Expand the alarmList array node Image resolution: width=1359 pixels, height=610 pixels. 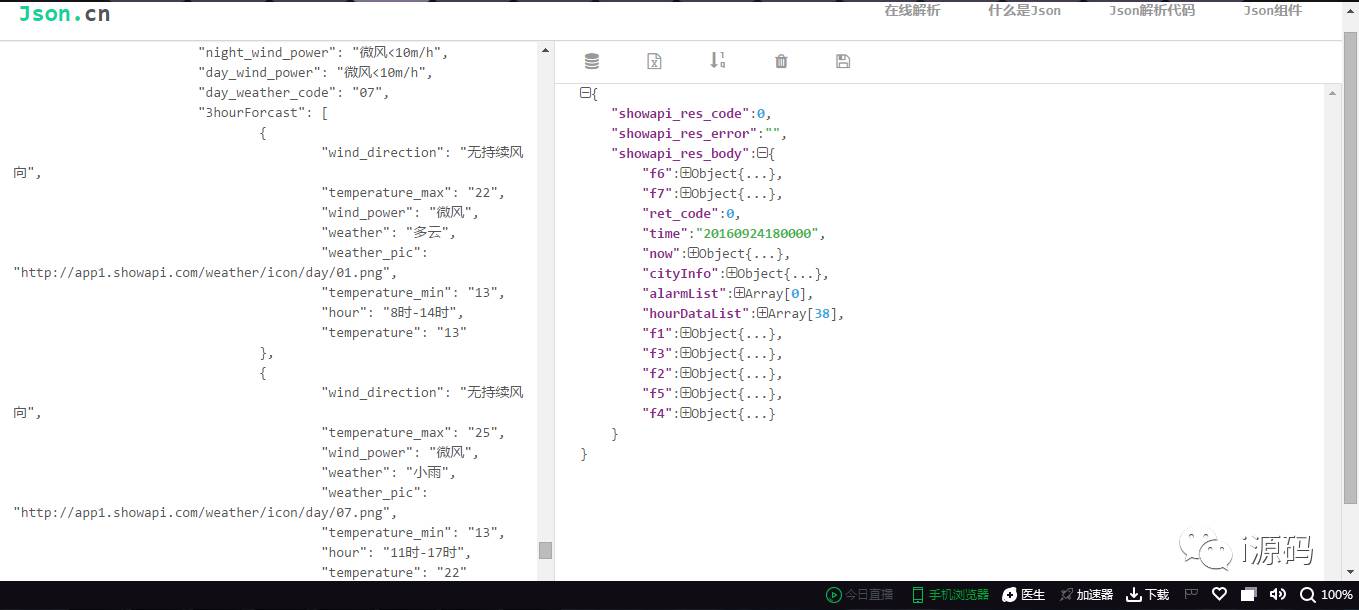point(739,293)
